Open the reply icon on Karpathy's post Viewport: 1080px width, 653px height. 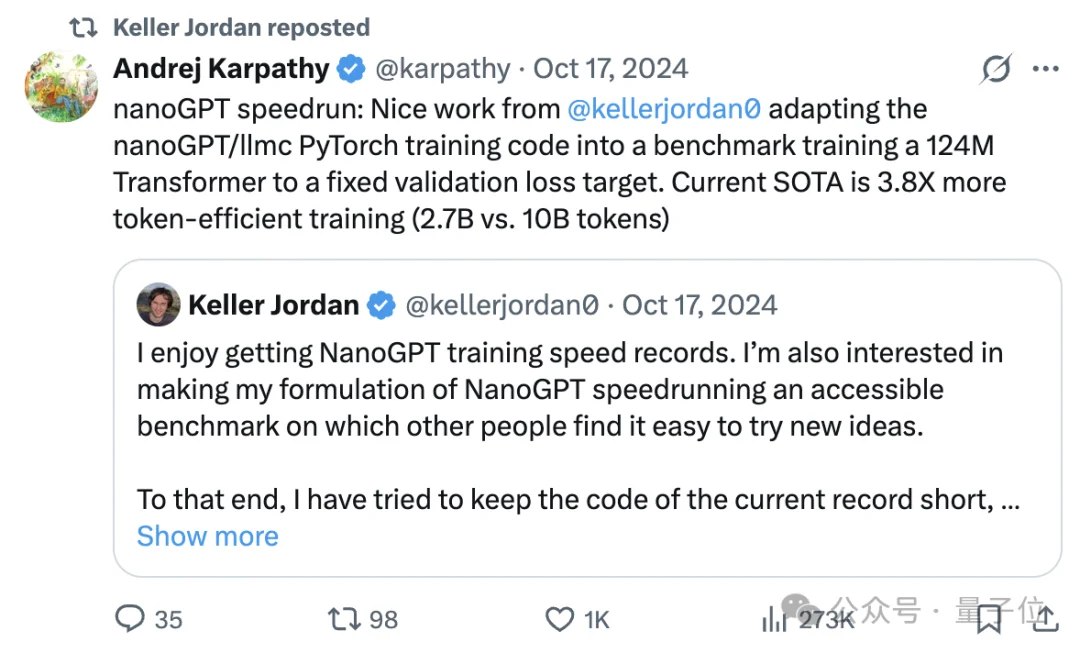[x=131, y=620]
